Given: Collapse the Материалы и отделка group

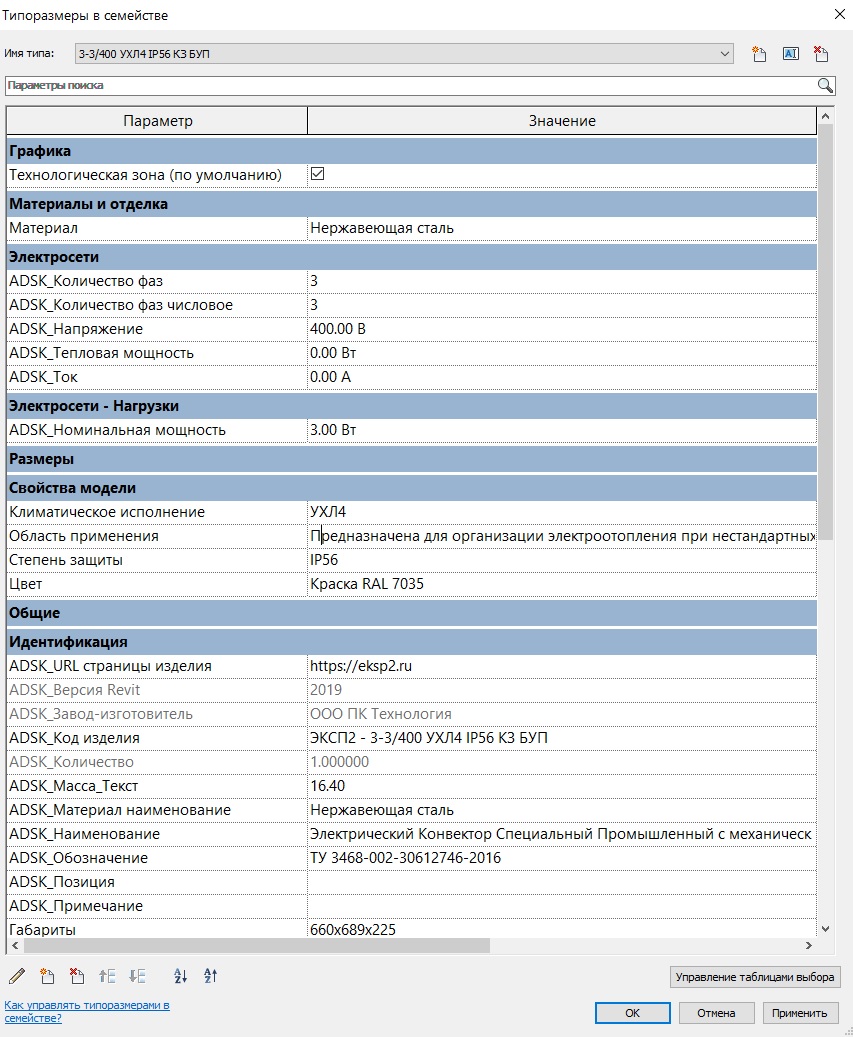Looking at the screenshot, I should tap(412, 204).
